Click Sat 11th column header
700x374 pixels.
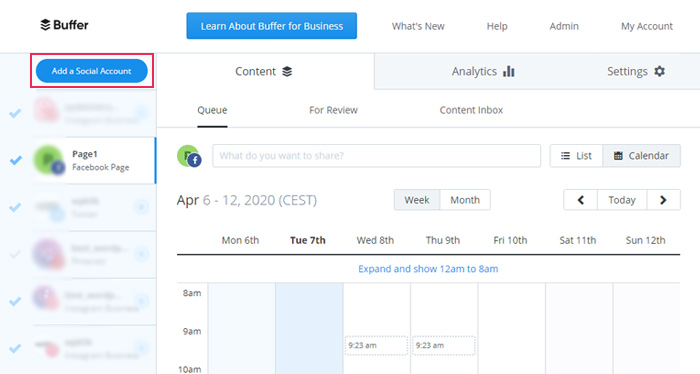coord(578,240)
